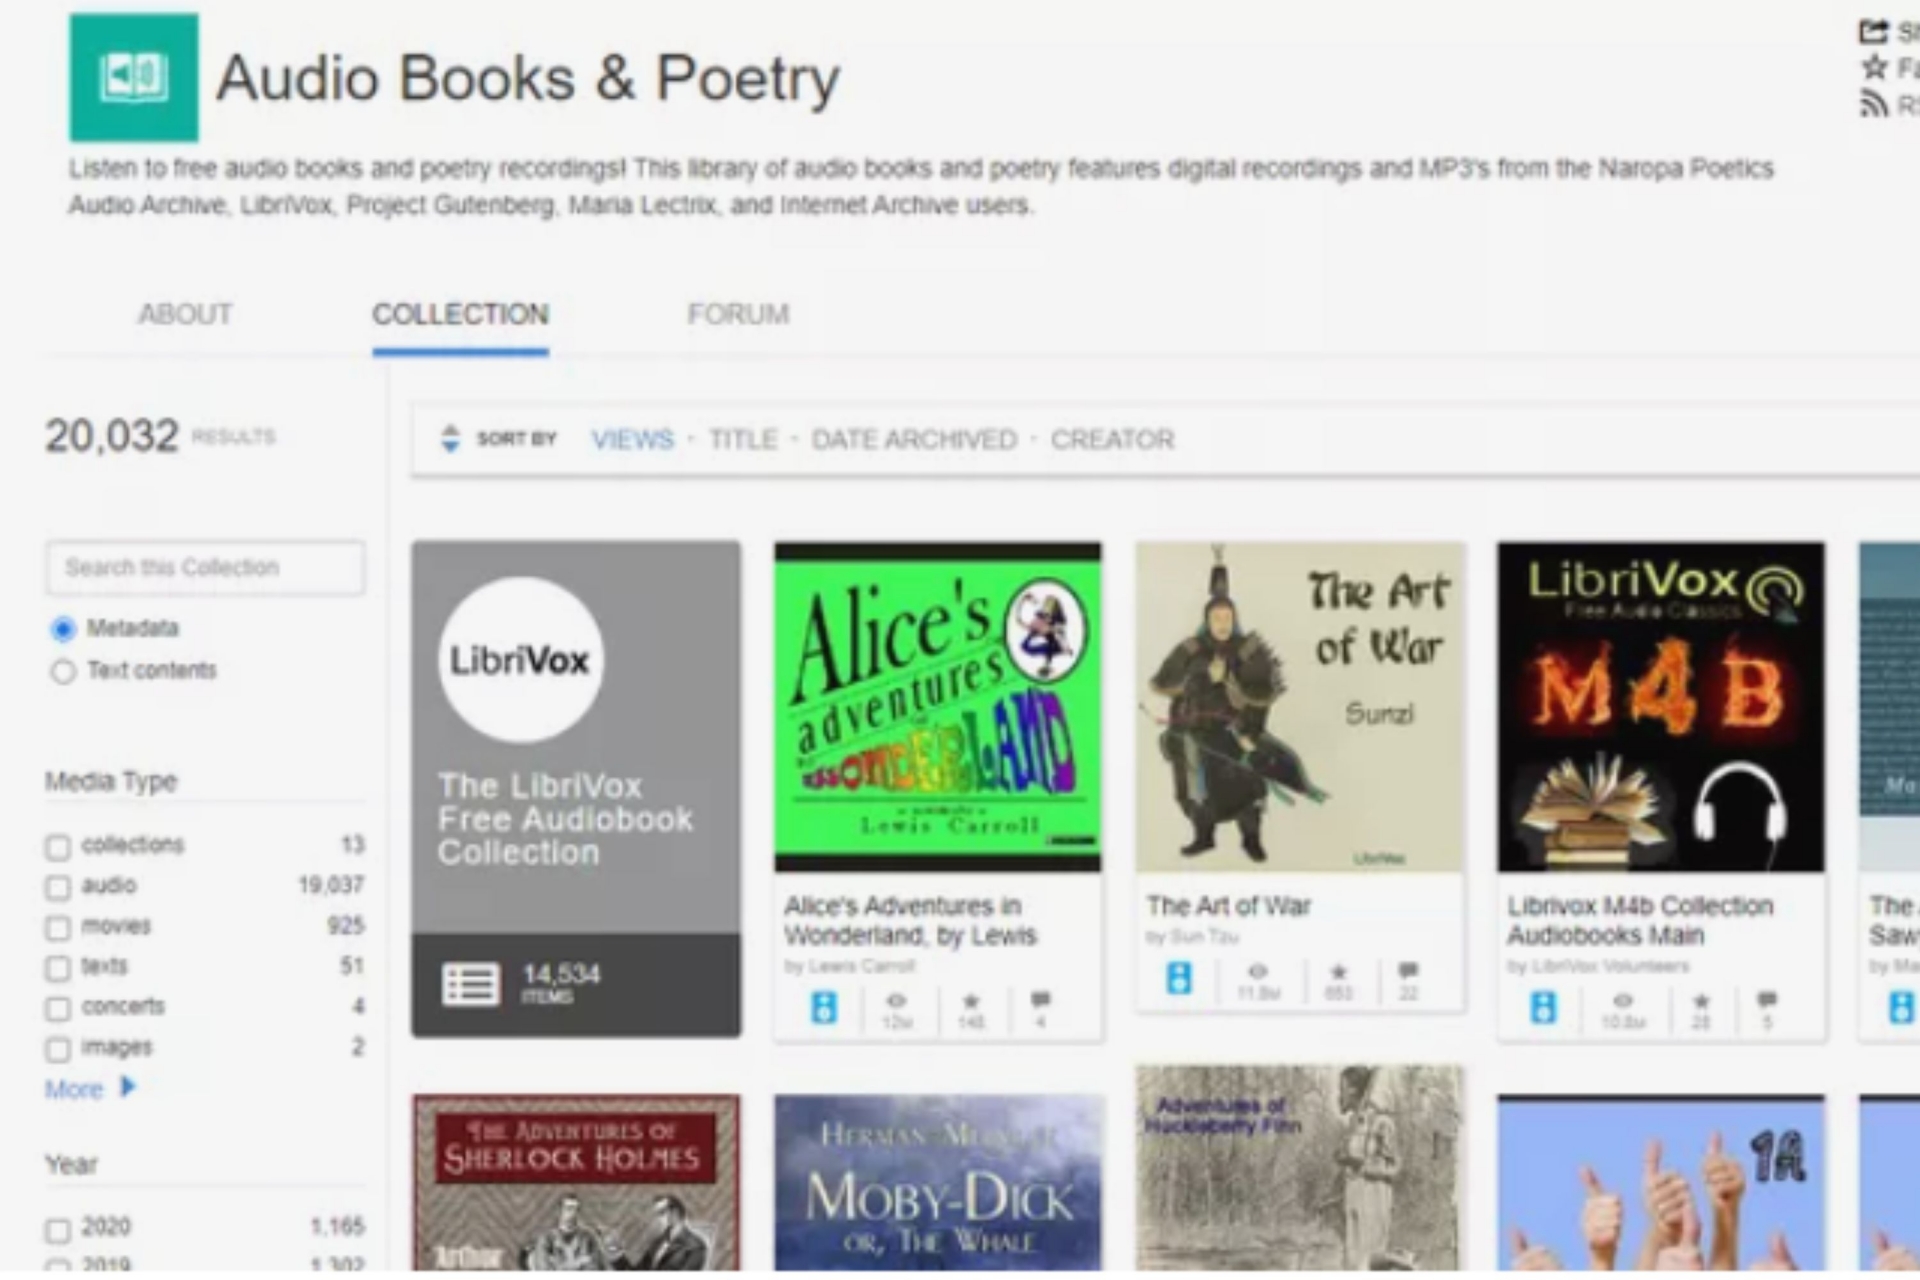Click the RSS feed icon
The image size is (1920, 1280).
coord(1873,104)
